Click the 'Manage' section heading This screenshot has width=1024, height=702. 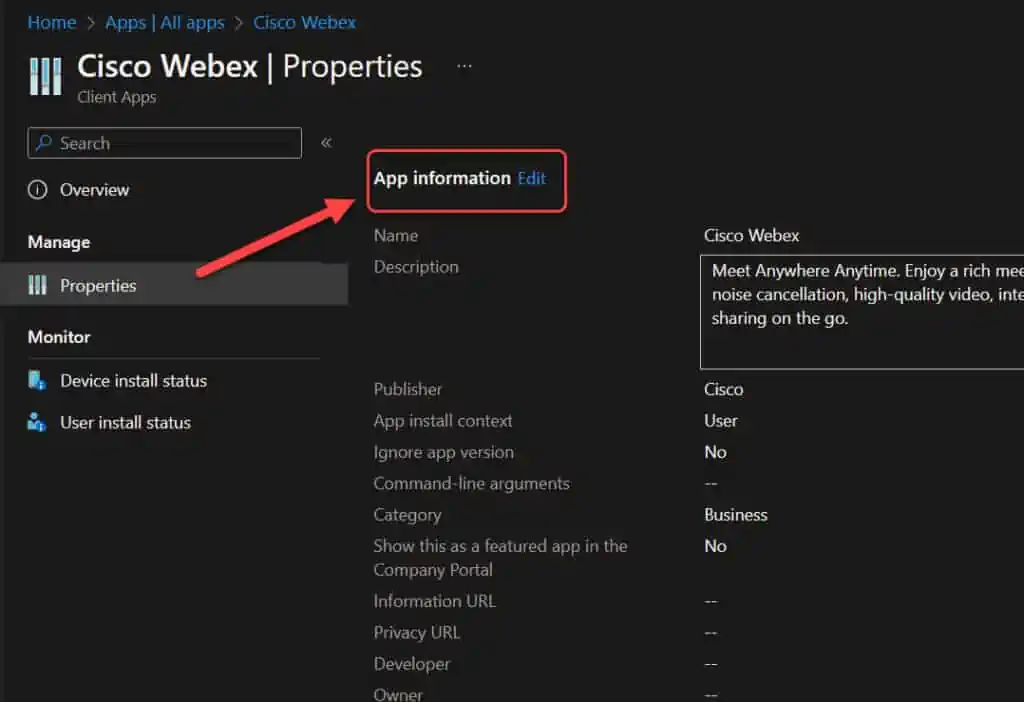59,242
